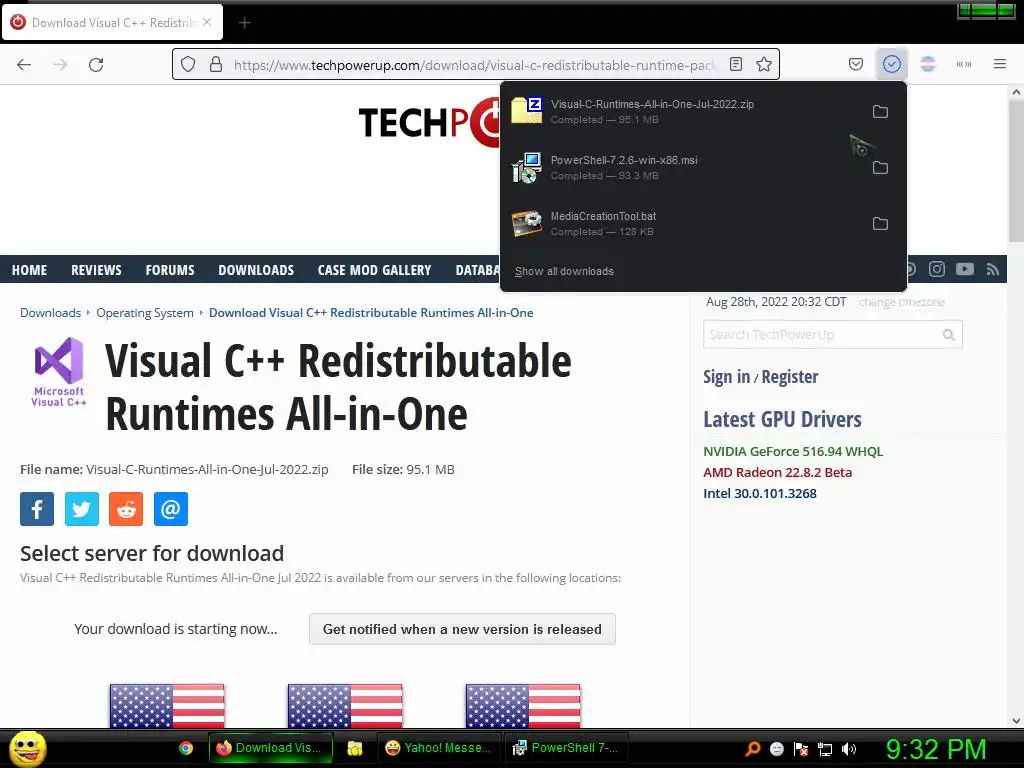Image resolution: width=1024 pixels, height=768 pixels.
Task: Click the Downloads toolbar button
Action: (891, 64)
